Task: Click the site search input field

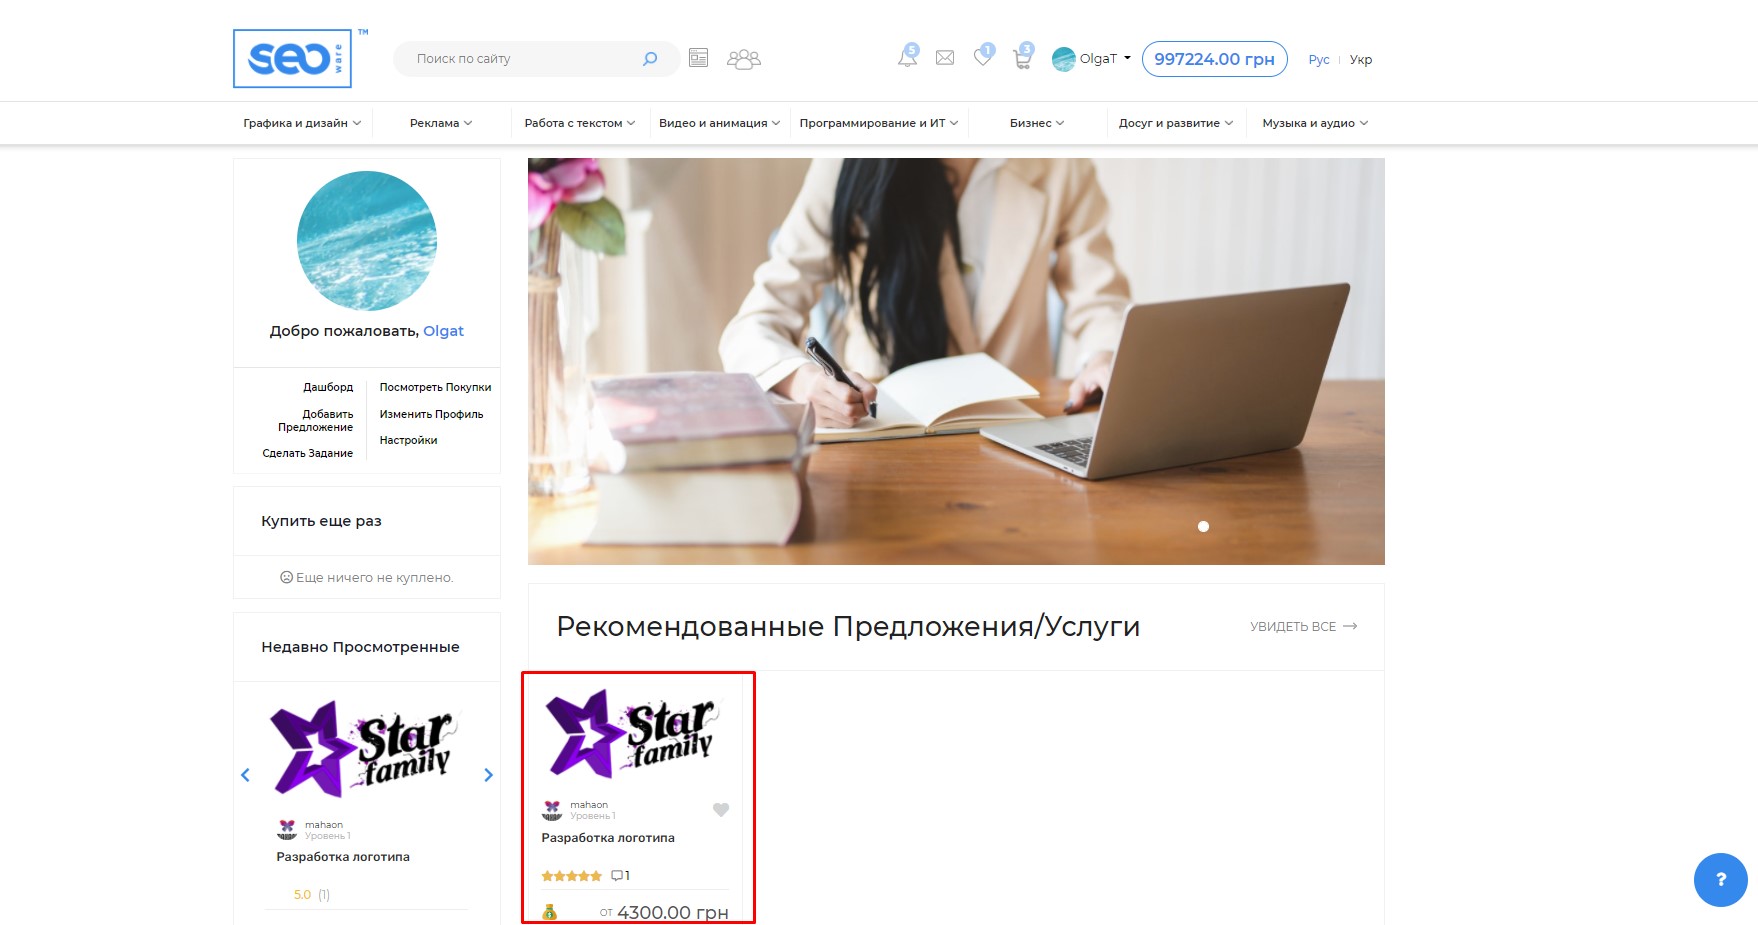Action: click(520, 59)
